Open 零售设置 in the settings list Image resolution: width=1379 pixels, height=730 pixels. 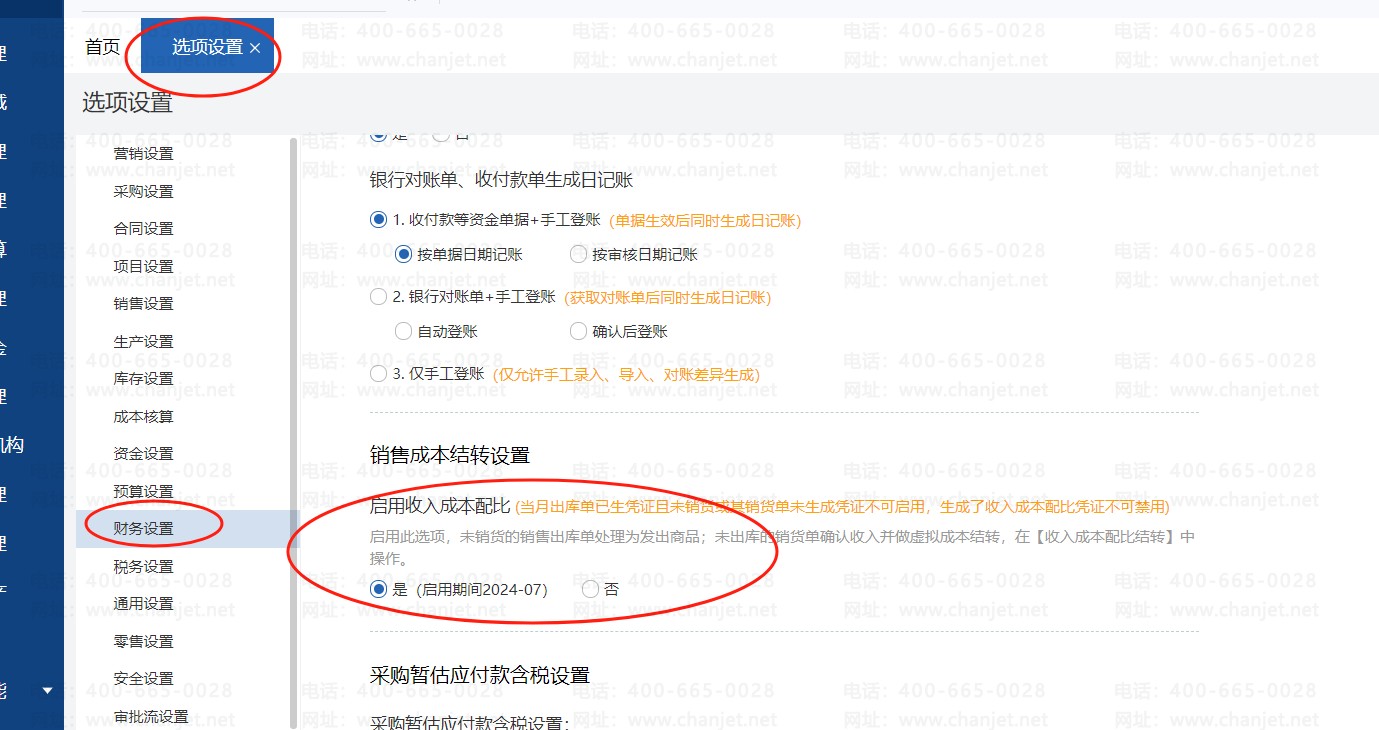tap(144, 641)
